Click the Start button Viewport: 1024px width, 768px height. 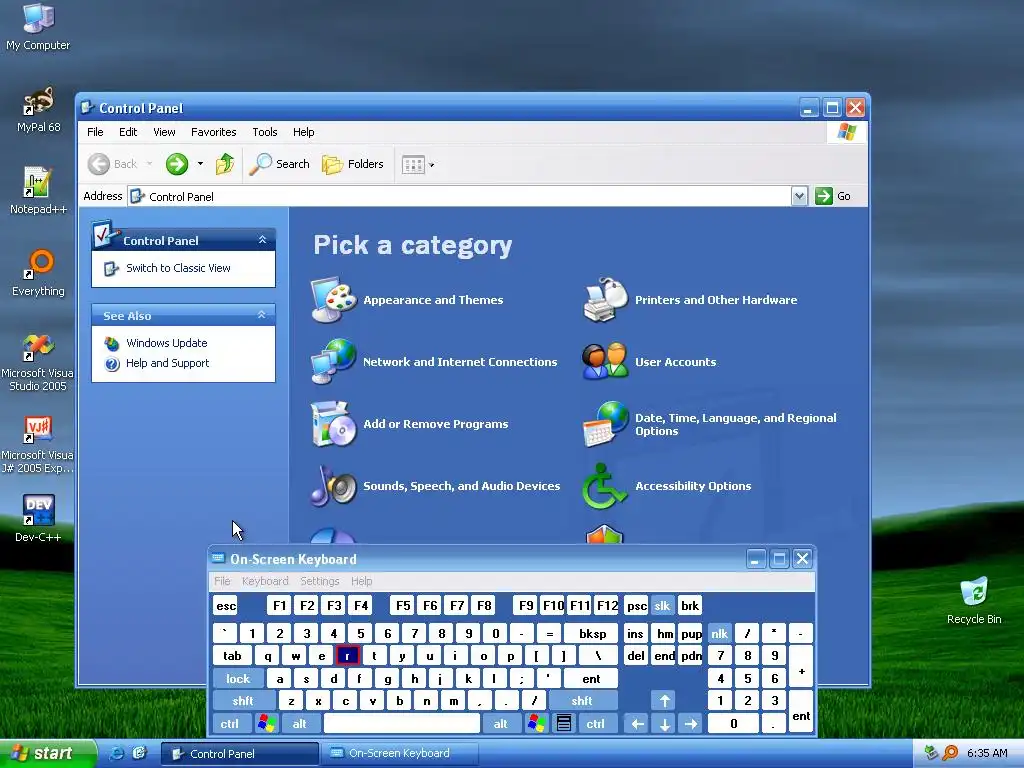(x=46, y=754)
